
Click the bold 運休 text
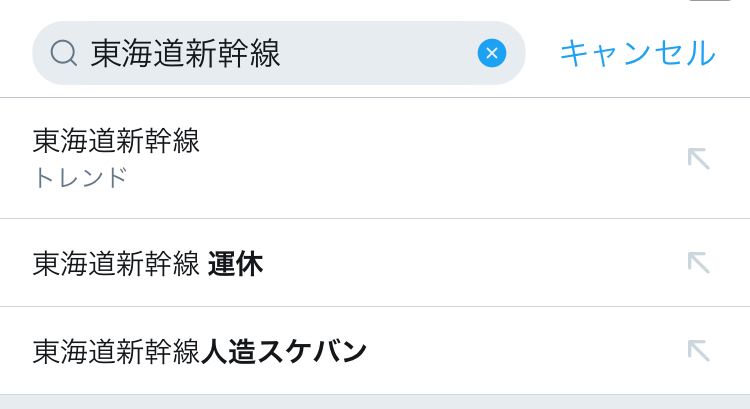pyautogui.click(x=236, y=264)
